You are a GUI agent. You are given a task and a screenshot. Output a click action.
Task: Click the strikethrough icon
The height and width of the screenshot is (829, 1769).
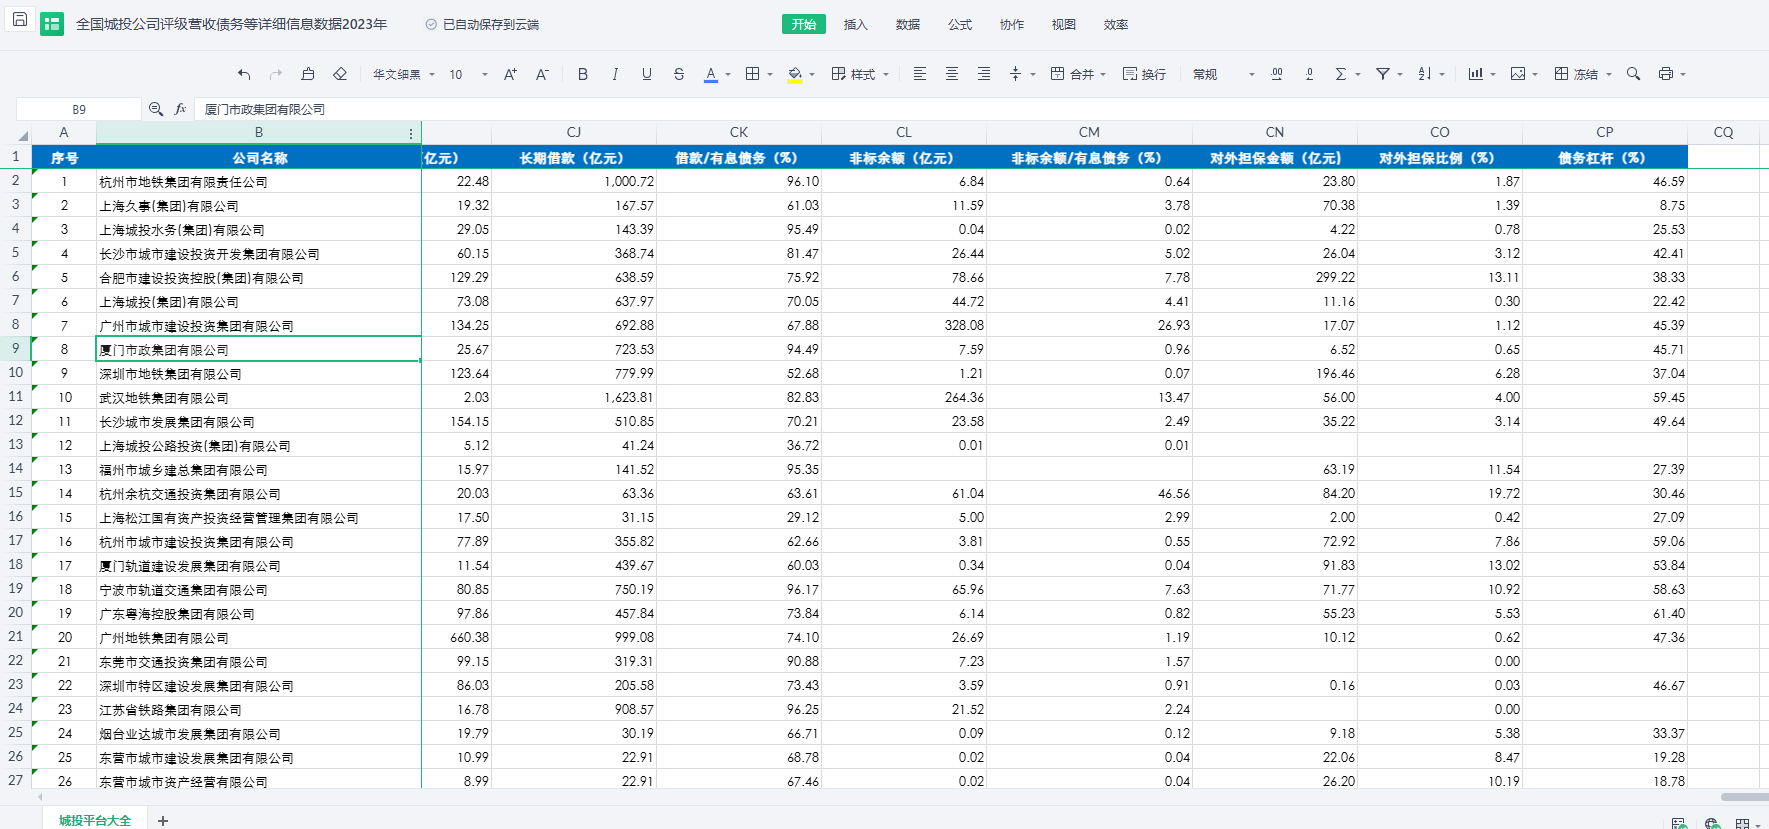[x=679, y=74]
